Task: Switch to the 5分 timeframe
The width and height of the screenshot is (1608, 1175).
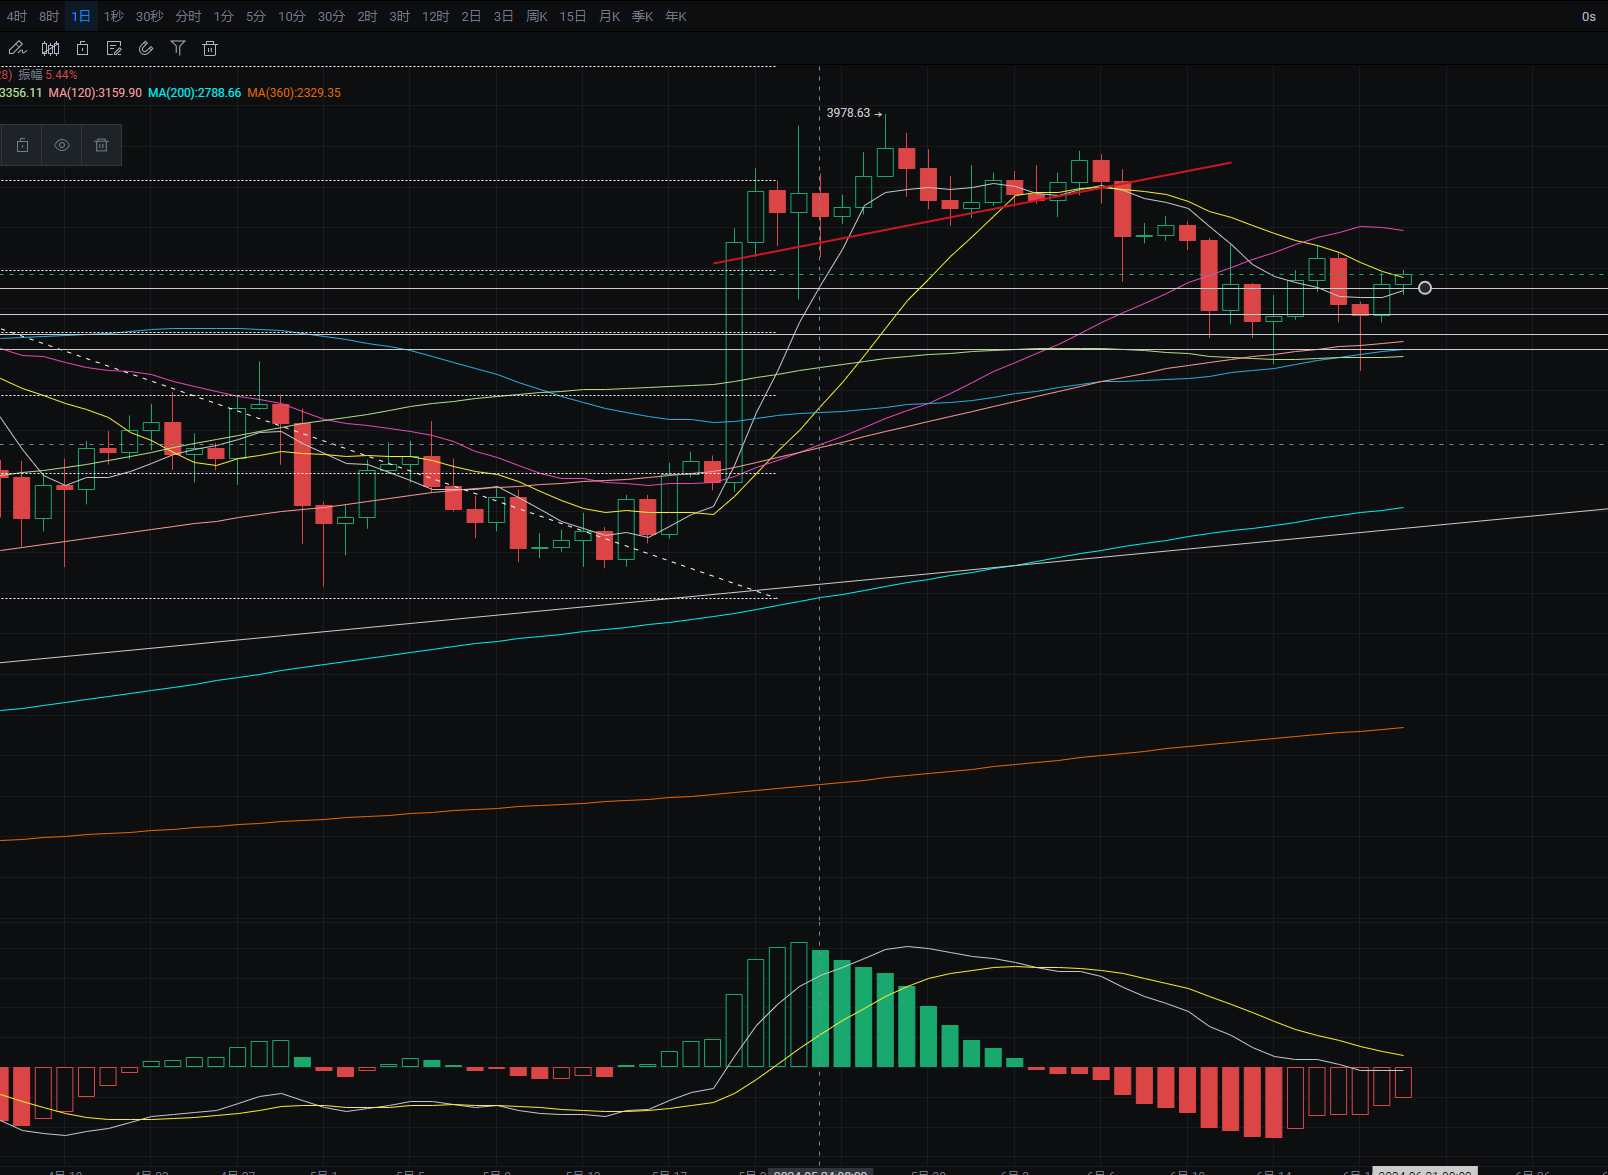Action: (x=256, y=16)
